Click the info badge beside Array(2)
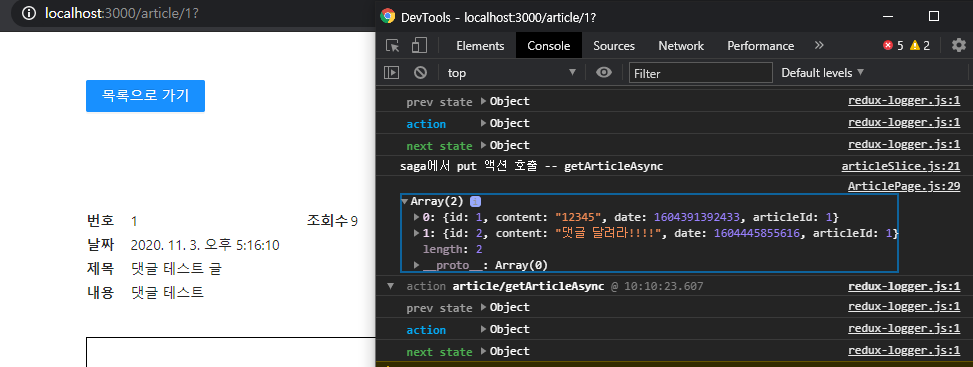The image size is (973, 367). coord(475,201)
